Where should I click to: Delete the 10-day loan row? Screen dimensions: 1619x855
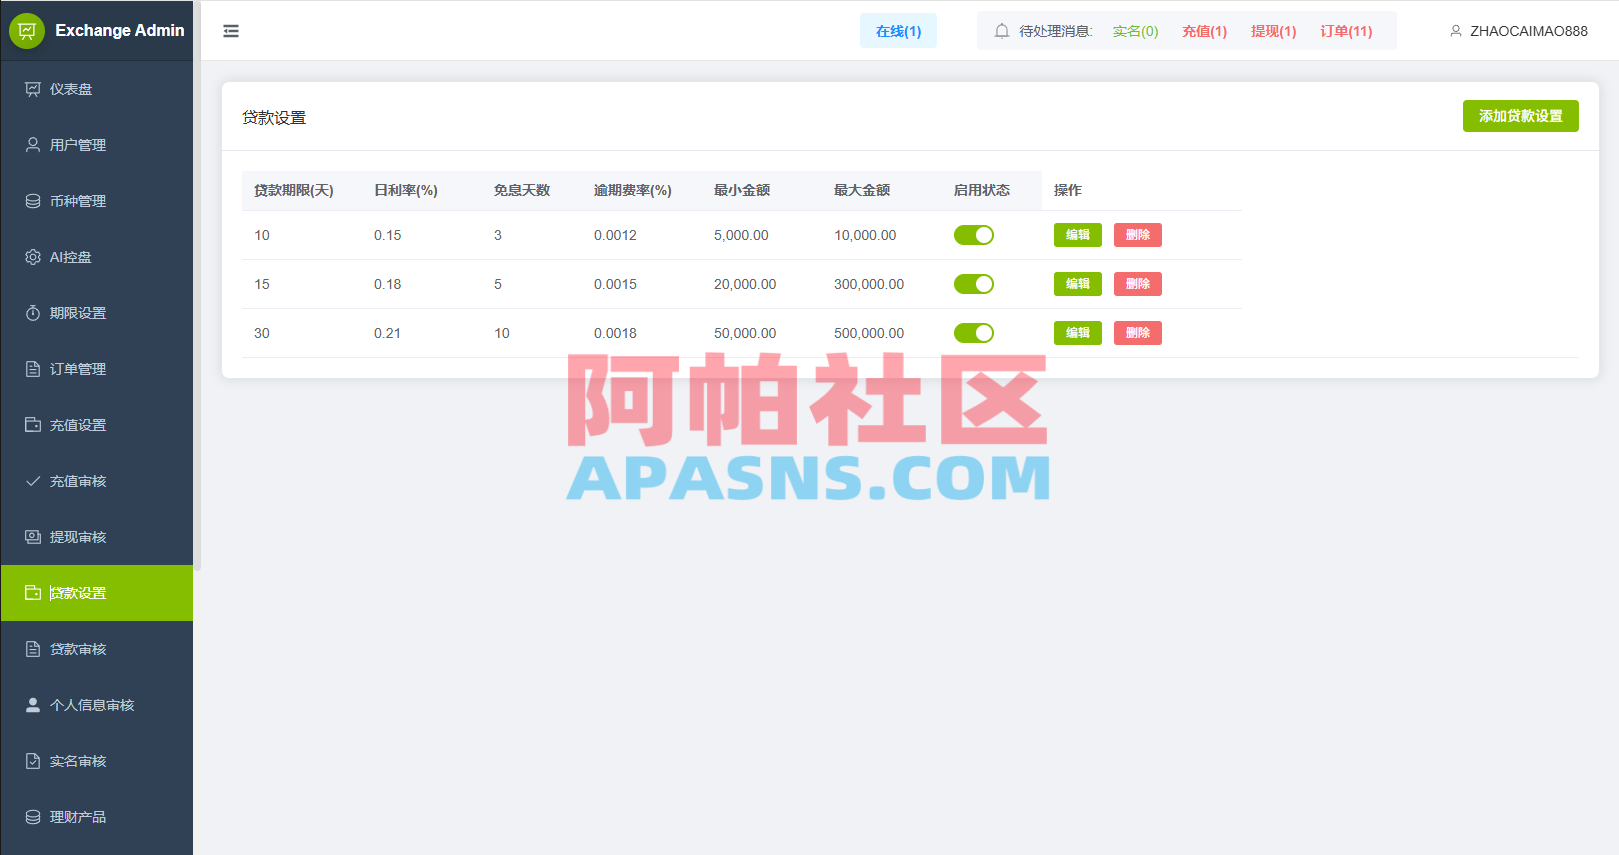1138,235
